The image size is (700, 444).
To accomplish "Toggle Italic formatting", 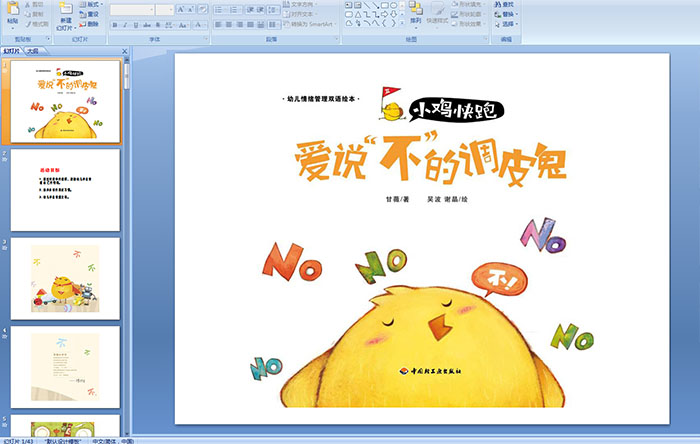I will coord(125,25).
